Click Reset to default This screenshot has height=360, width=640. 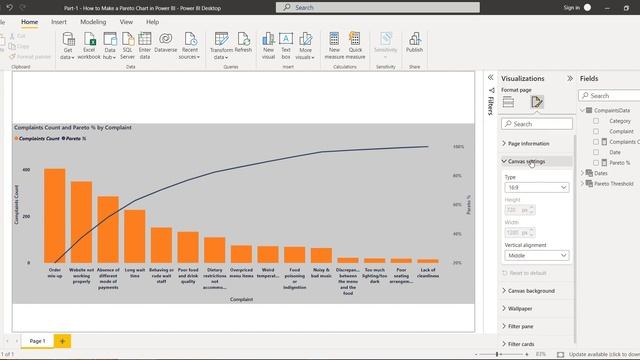coord(524,273)
